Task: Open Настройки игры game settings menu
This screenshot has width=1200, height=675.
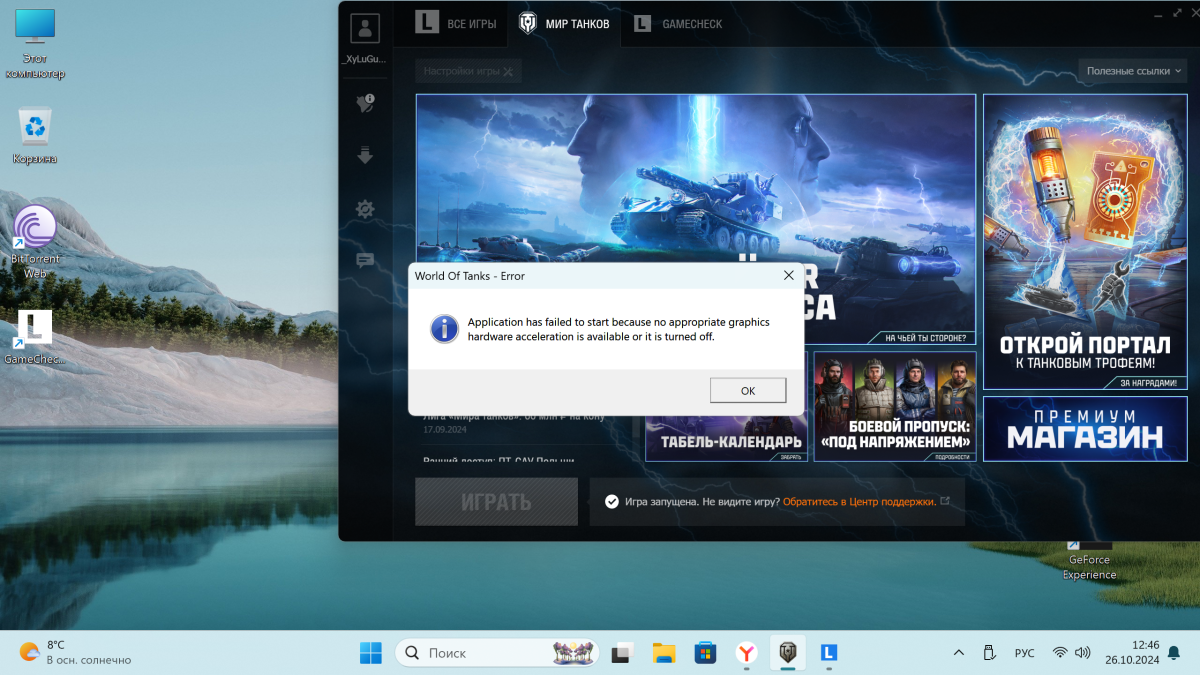Action: 467,71
